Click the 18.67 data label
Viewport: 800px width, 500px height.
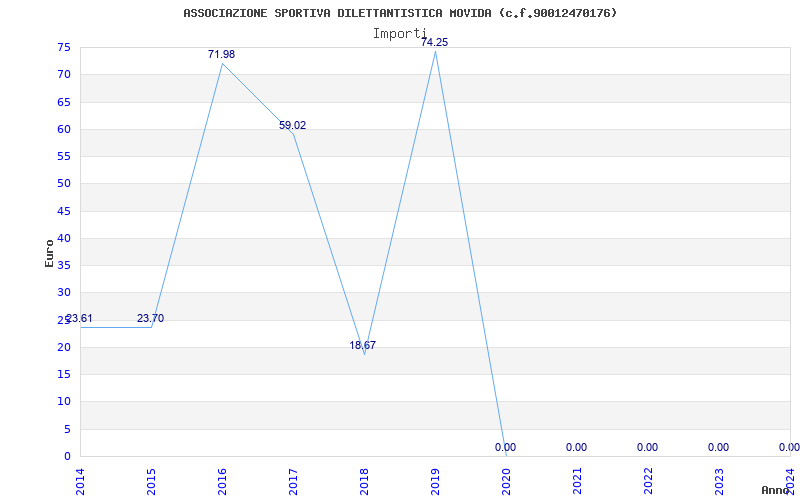point(363,345)
